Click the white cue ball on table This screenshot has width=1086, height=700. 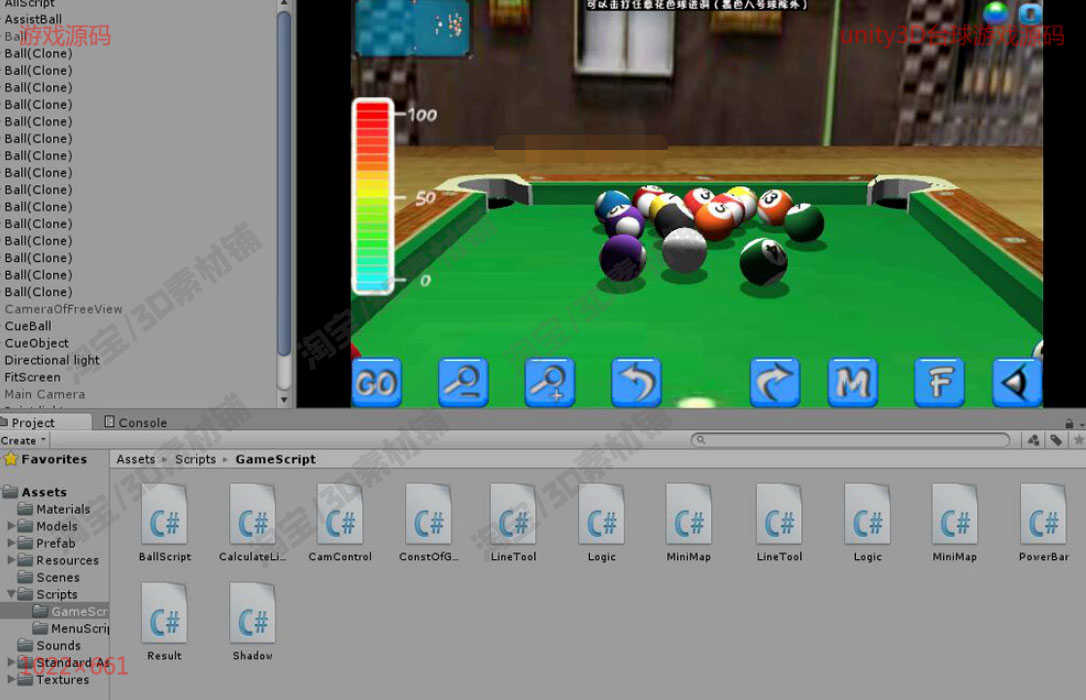tap(684, 251)
